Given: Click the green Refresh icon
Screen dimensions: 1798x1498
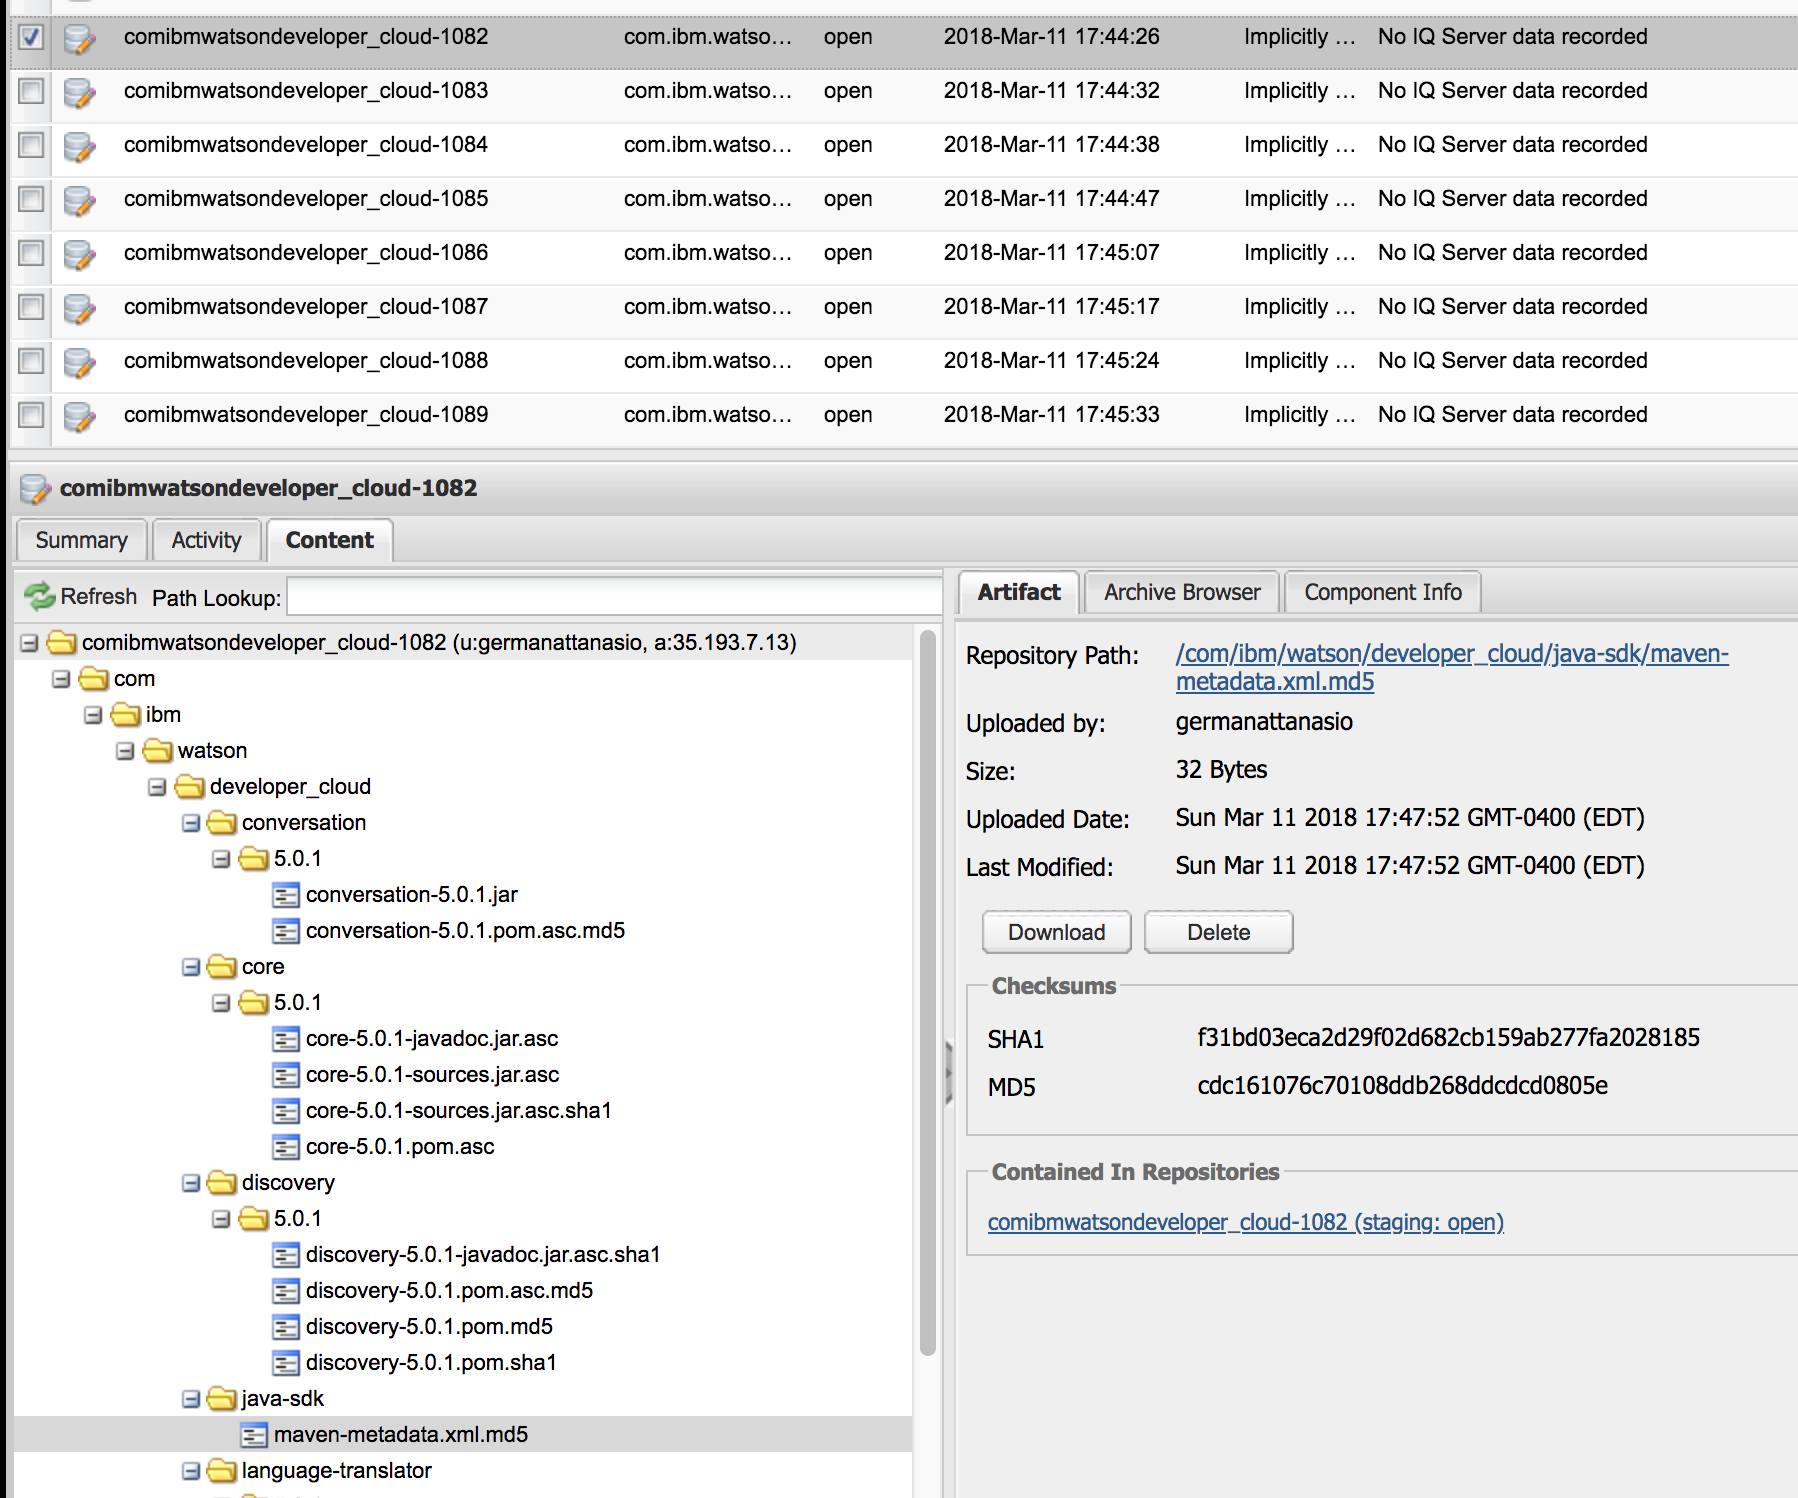Looking at the screenshot, I should tap(40, 596).
